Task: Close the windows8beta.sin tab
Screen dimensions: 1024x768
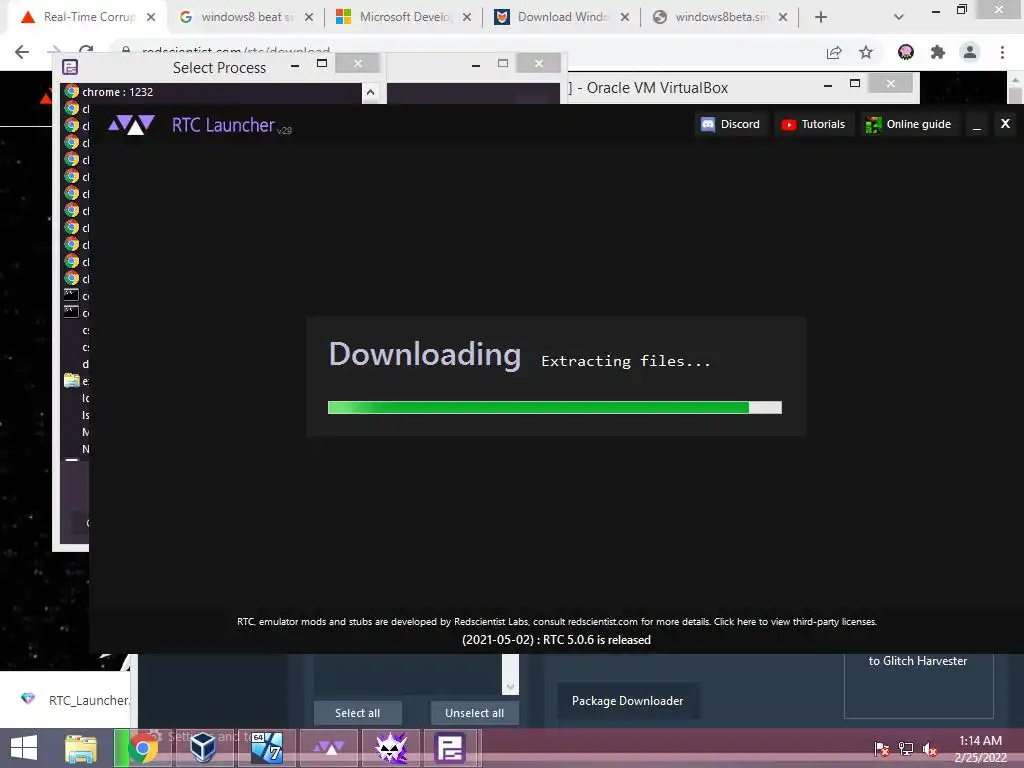Action: pyautogui.click(x=783, y=18)
